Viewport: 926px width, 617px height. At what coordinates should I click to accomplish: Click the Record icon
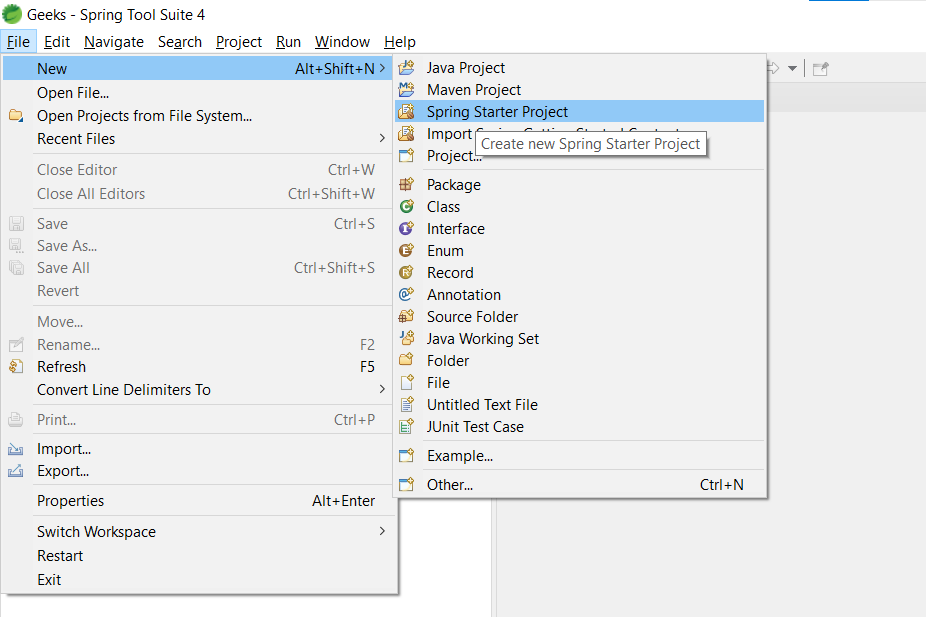pyautogui.click(x=406, y=272)
